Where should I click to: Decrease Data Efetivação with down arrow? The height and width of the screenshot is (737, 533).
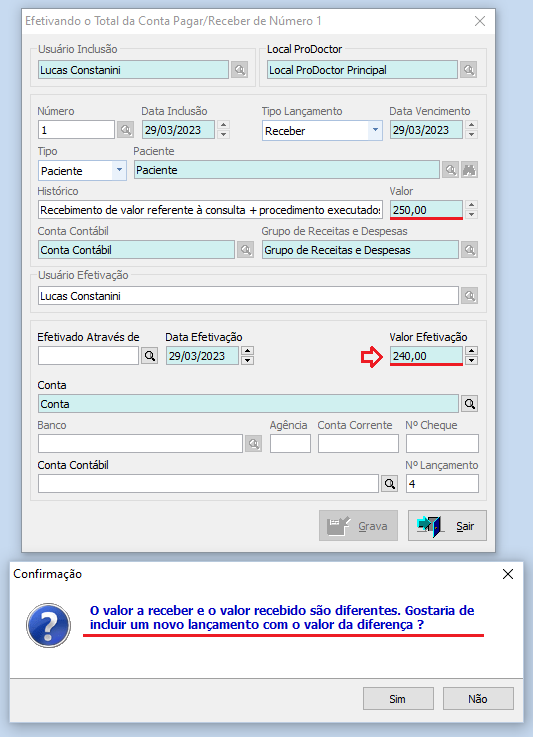(x=248, y=361)
